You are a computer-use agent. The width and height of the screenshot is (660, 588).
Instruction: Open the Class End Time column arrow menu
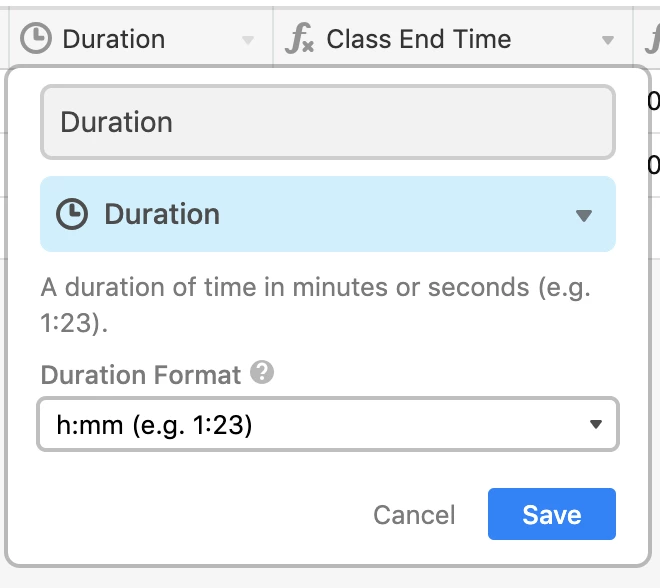click(x=607, y=40)
